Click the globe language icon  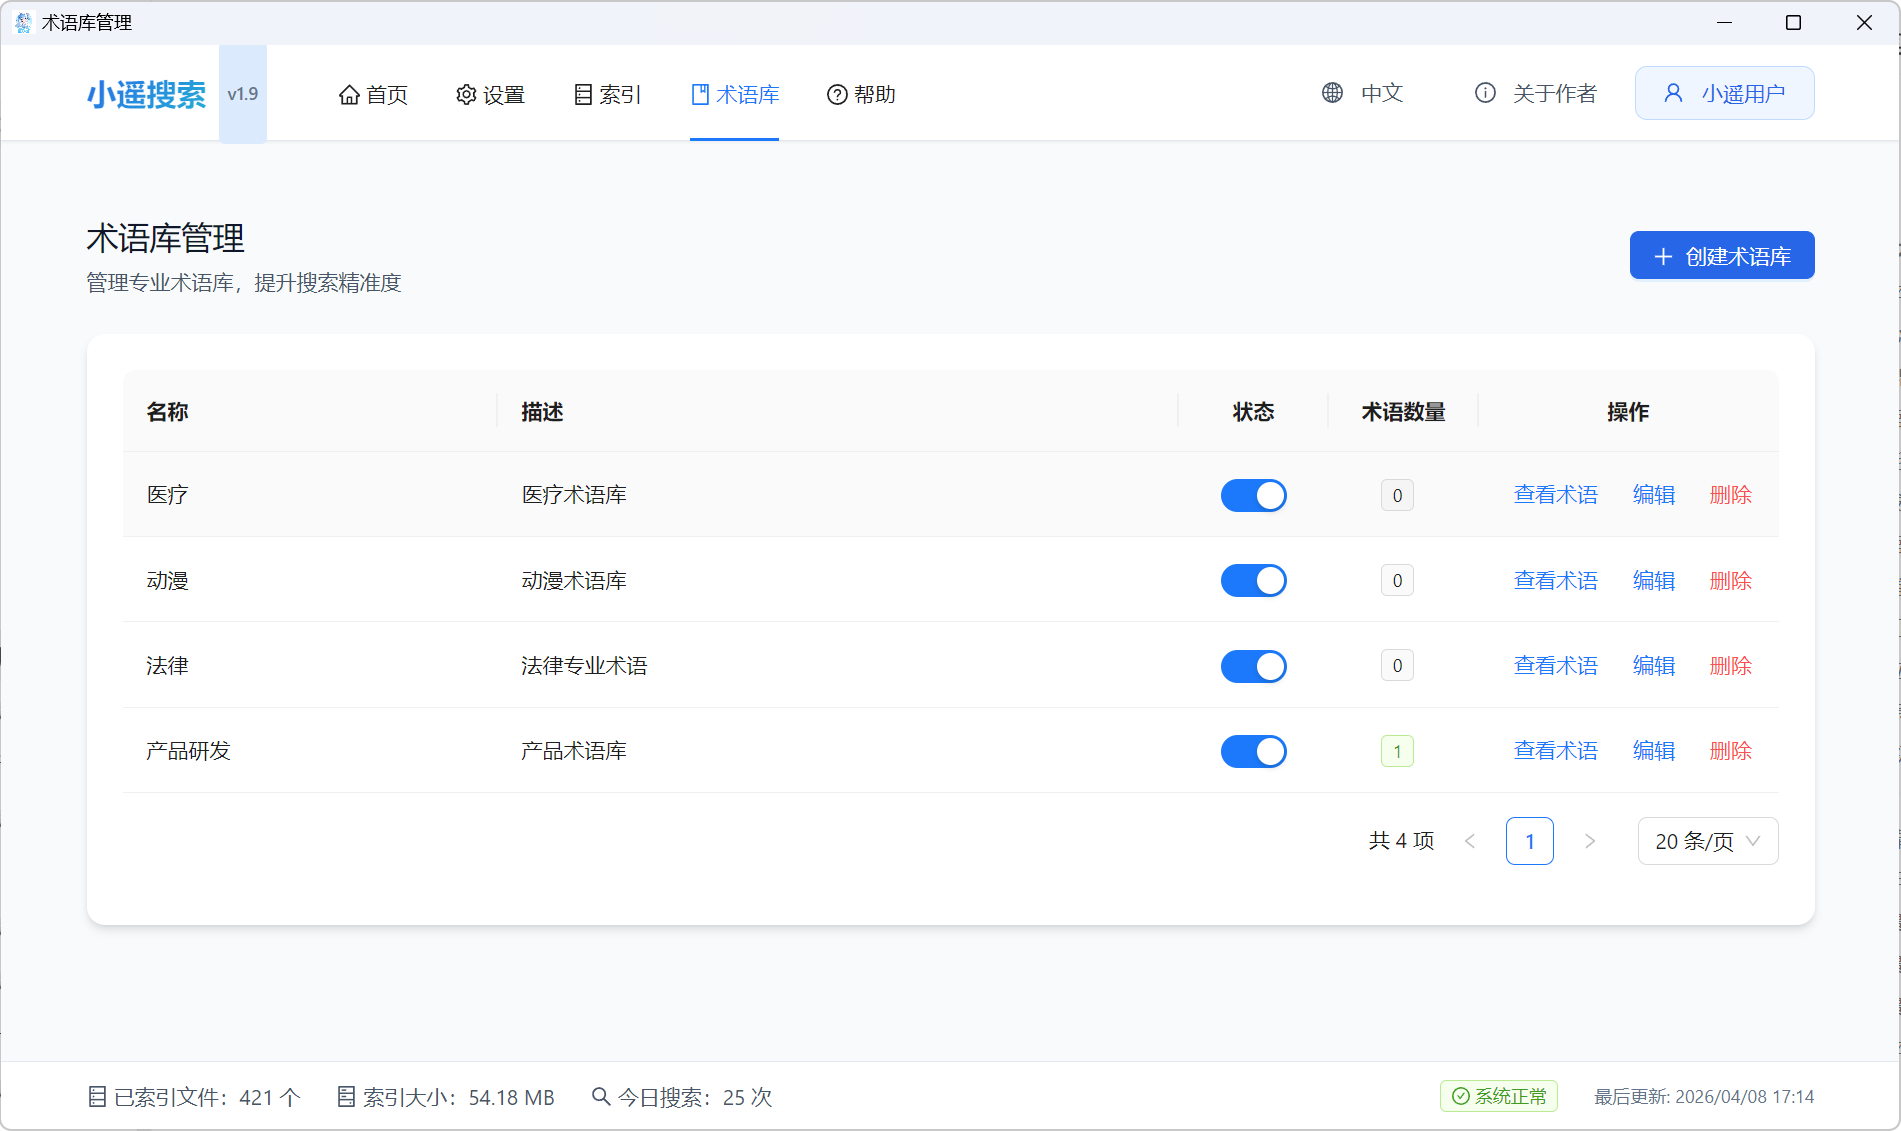click(1333, 93)
